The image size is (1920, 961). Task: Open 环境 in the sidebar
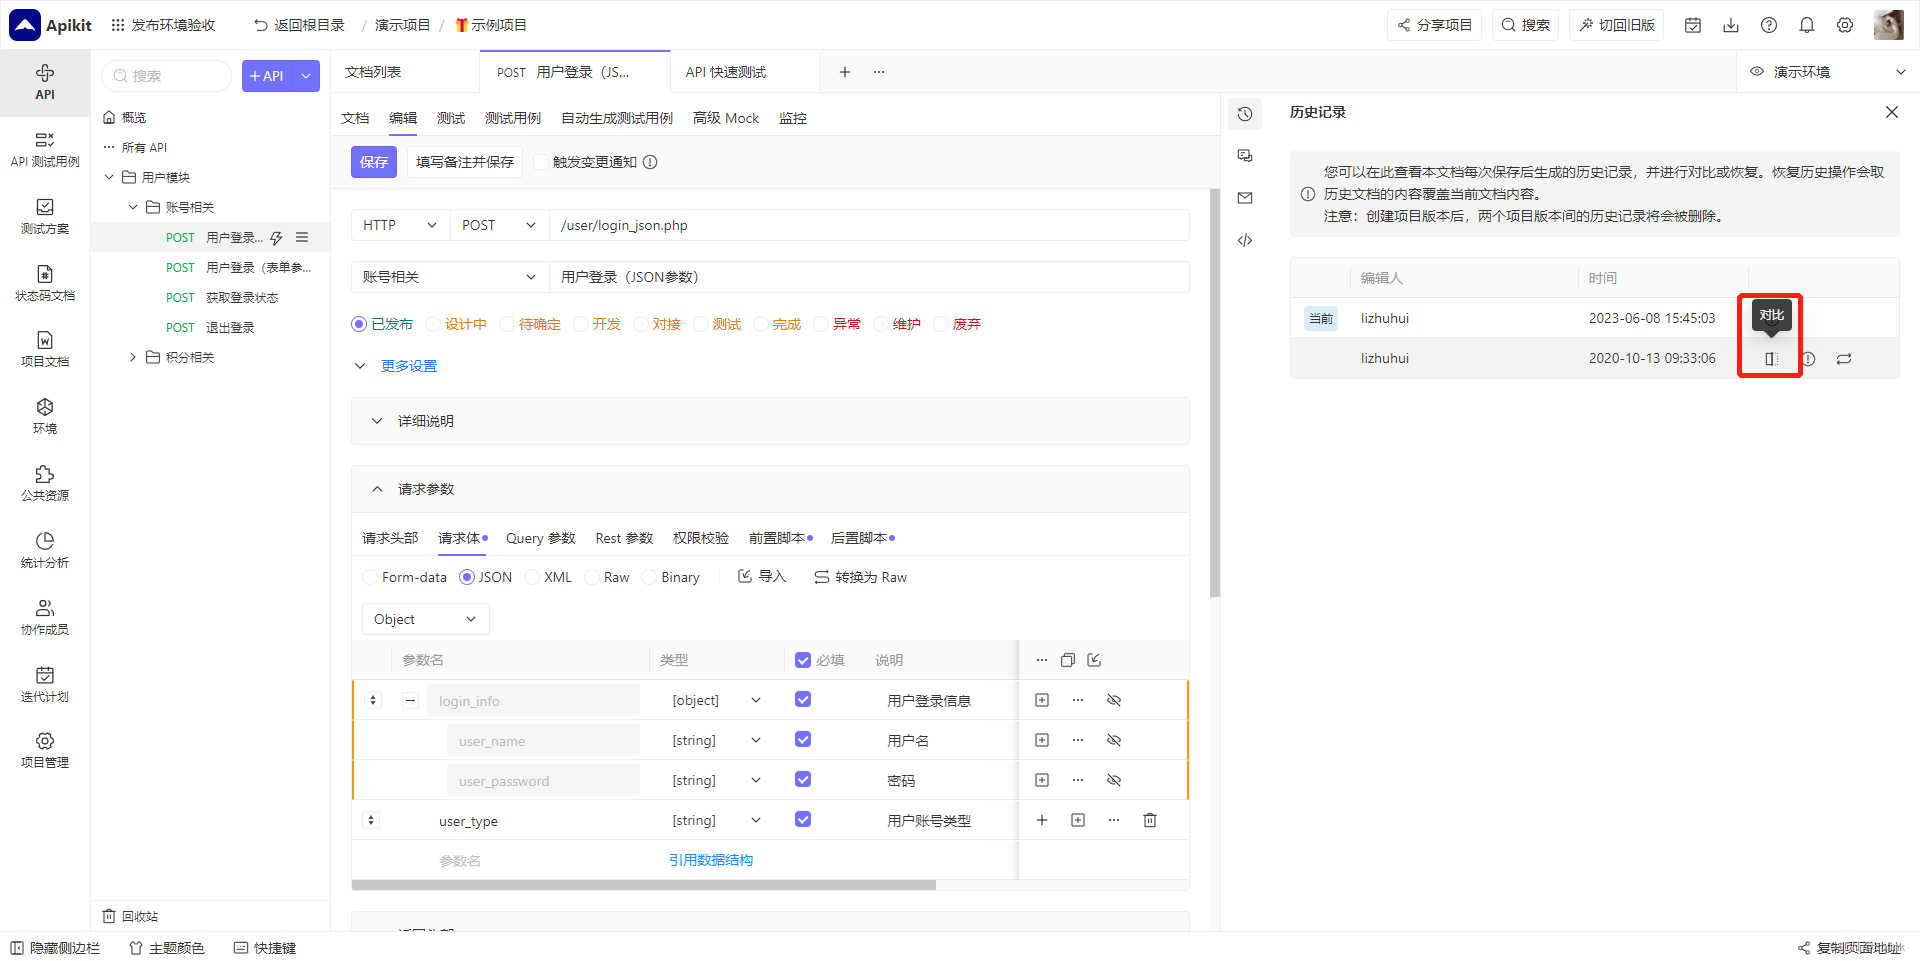[x=45, y=417]
